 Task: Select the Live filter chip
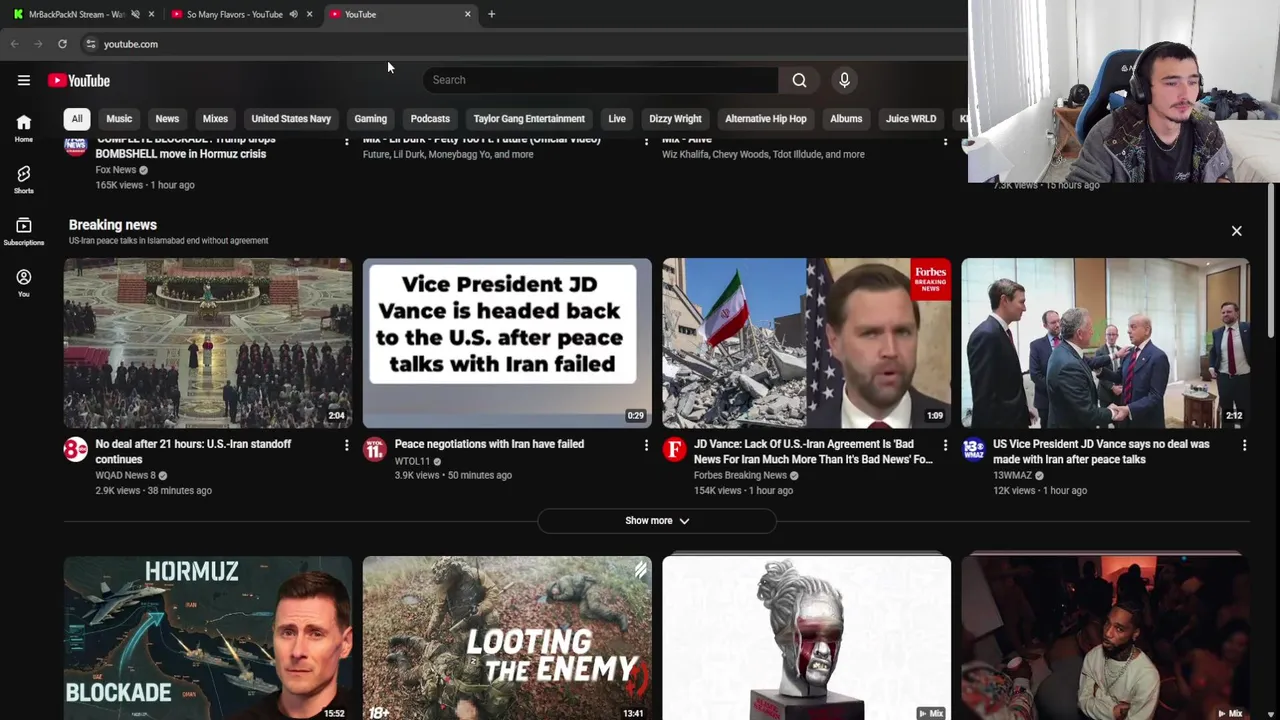point(617,119)
